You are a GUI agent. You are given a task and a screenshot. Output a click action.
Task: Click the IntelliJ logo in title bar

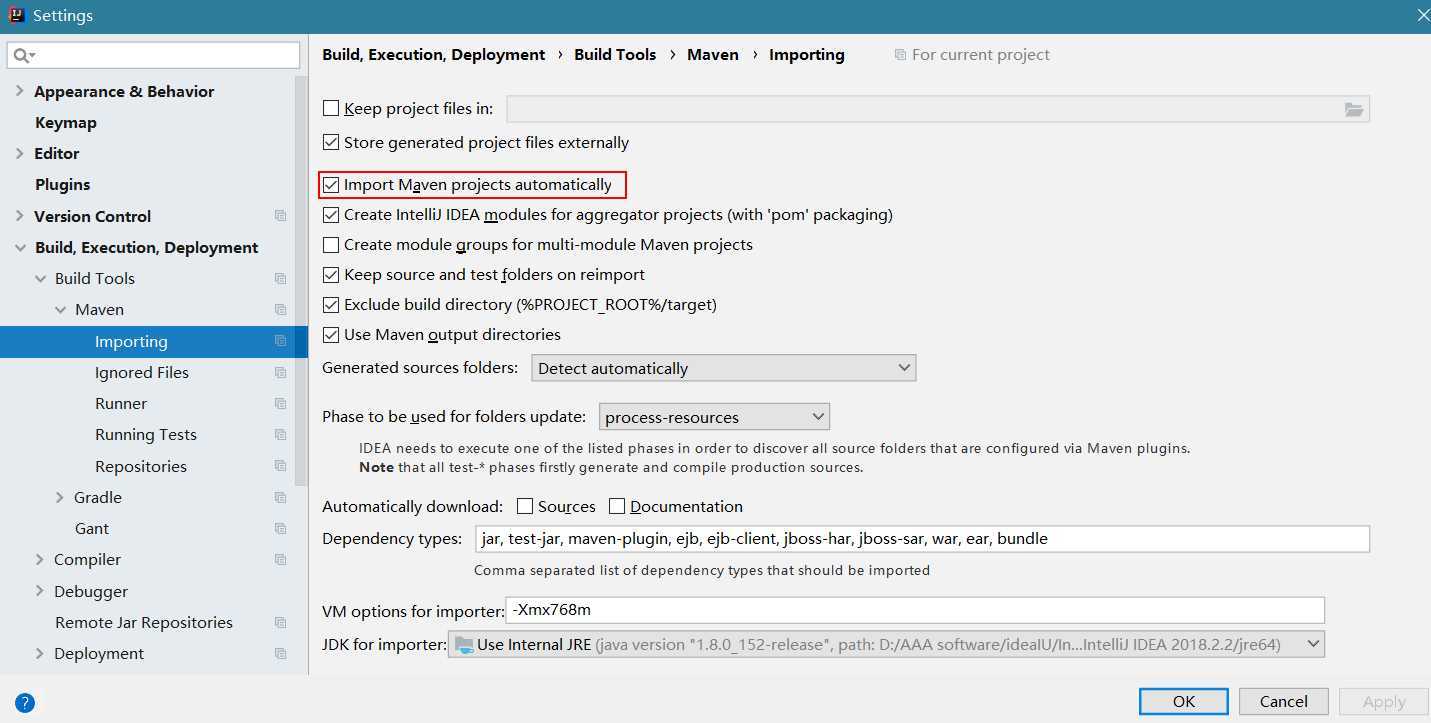pyautogui.click(x=15, y=15)
